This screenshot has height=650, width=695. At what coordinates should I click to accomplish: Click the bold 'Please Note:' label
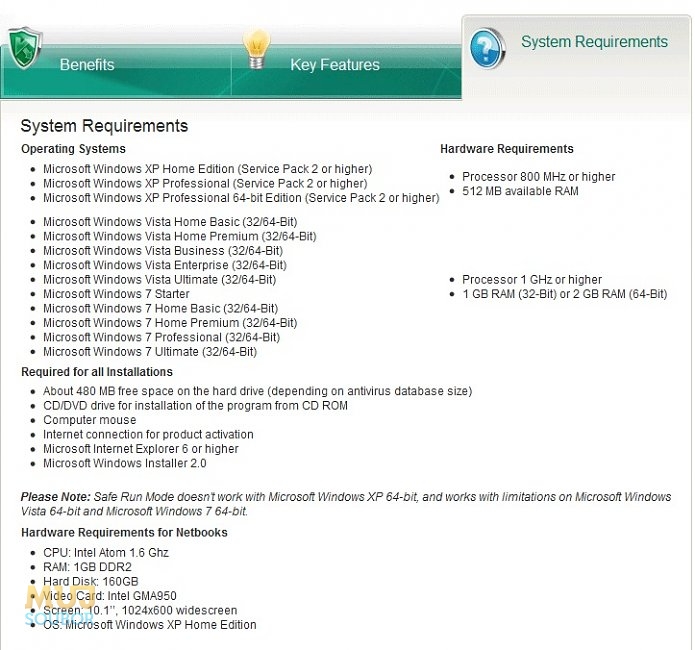(x=56, y=497)
